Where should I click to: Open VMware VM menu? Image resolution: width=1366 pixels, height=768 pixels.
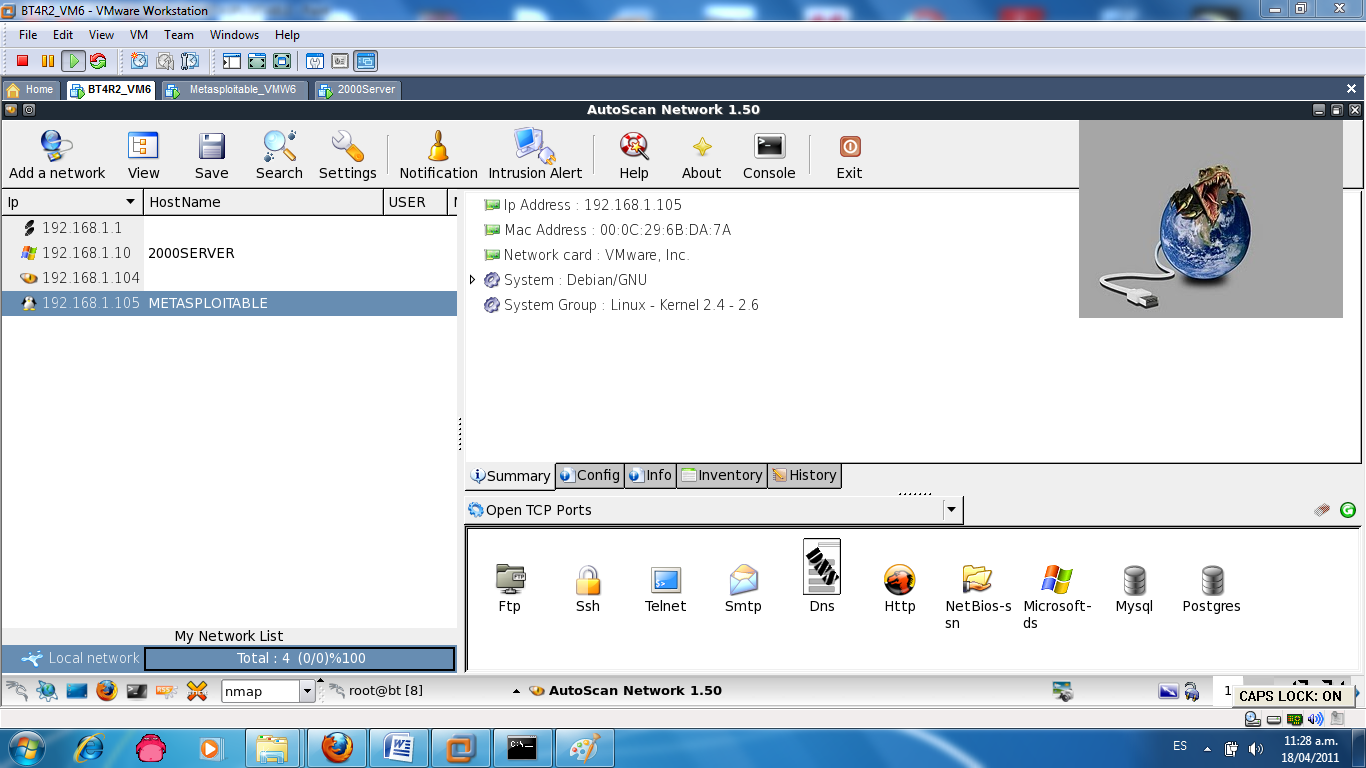click(139, 34)
